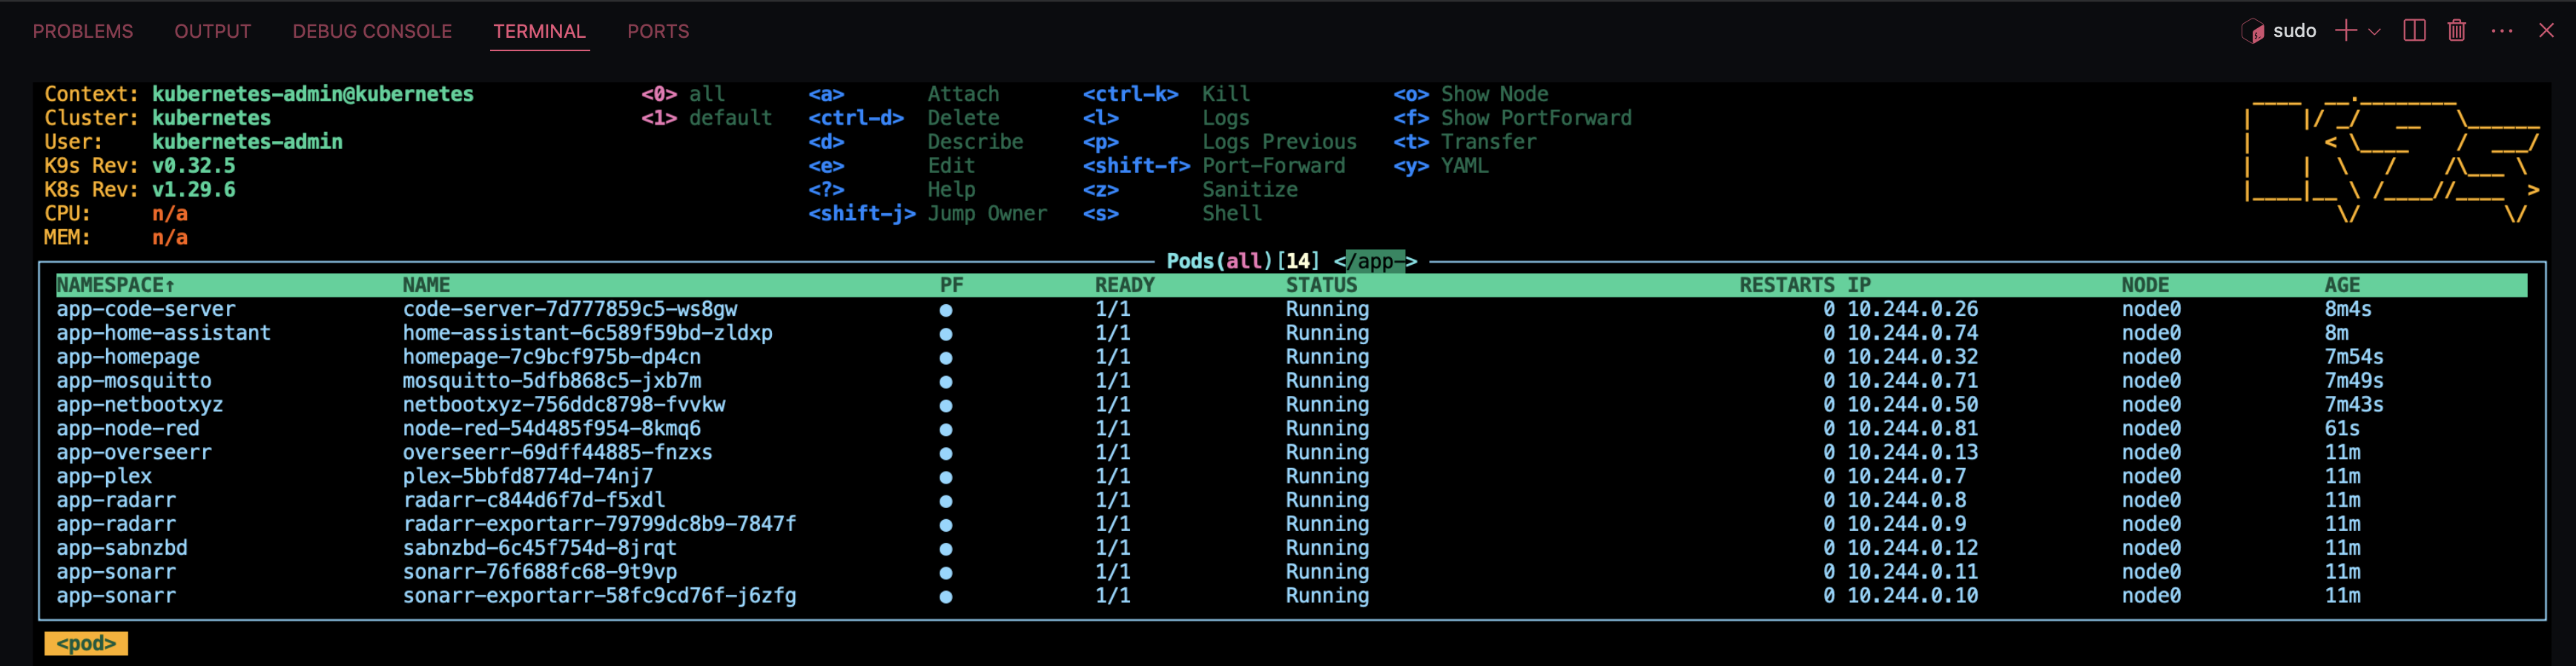Image resolution: width=2576 pixels, height=666 pixels.
Task: Click the port-forward dot for homepage pod
Action: 945,358
